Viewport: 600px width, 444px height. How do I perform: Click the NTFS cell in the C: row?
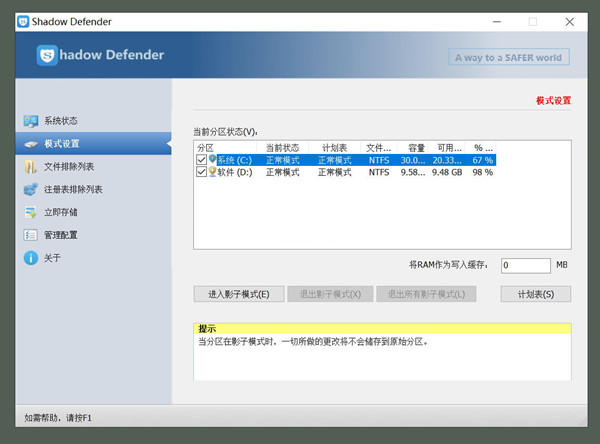pos(379,160)
